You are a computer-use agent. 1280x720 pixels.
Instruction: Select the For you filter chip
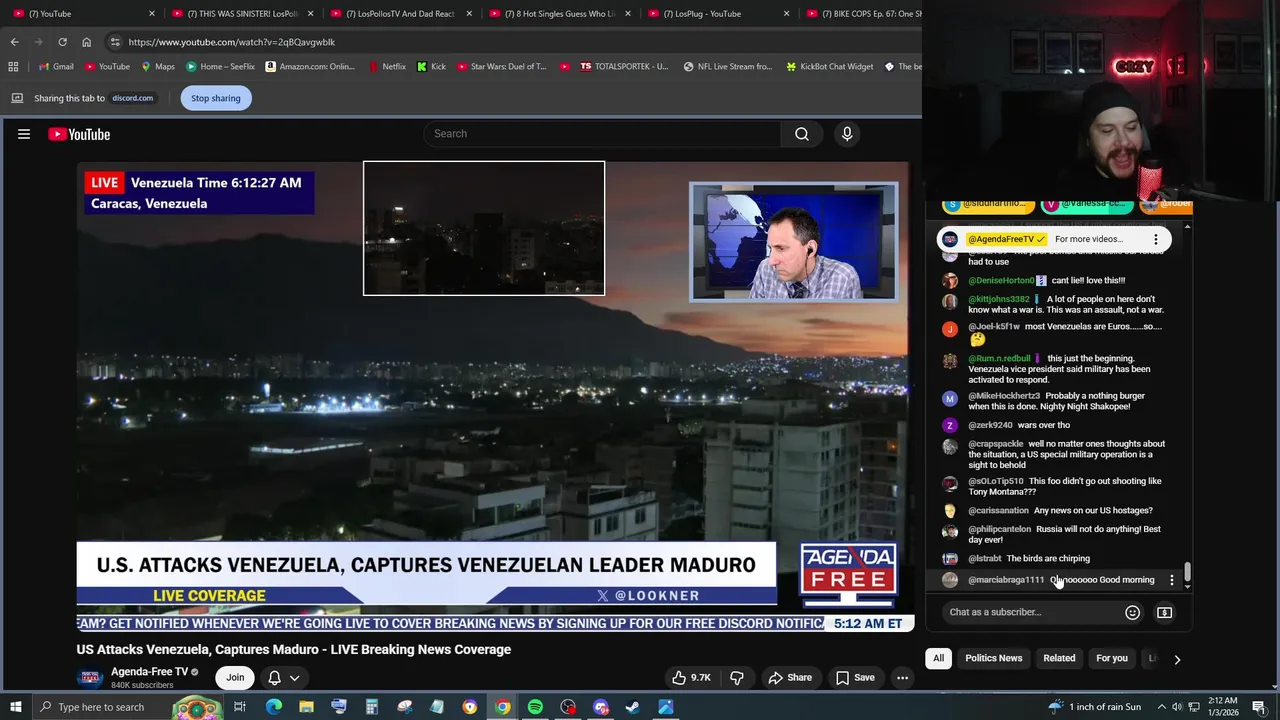coord(1111,659)
